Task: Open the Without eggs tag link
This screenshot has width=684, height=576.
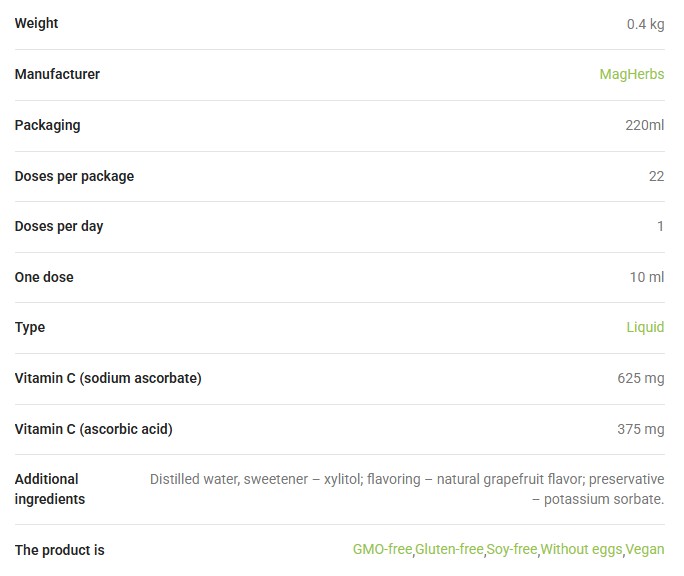Action: click(582, 549)
